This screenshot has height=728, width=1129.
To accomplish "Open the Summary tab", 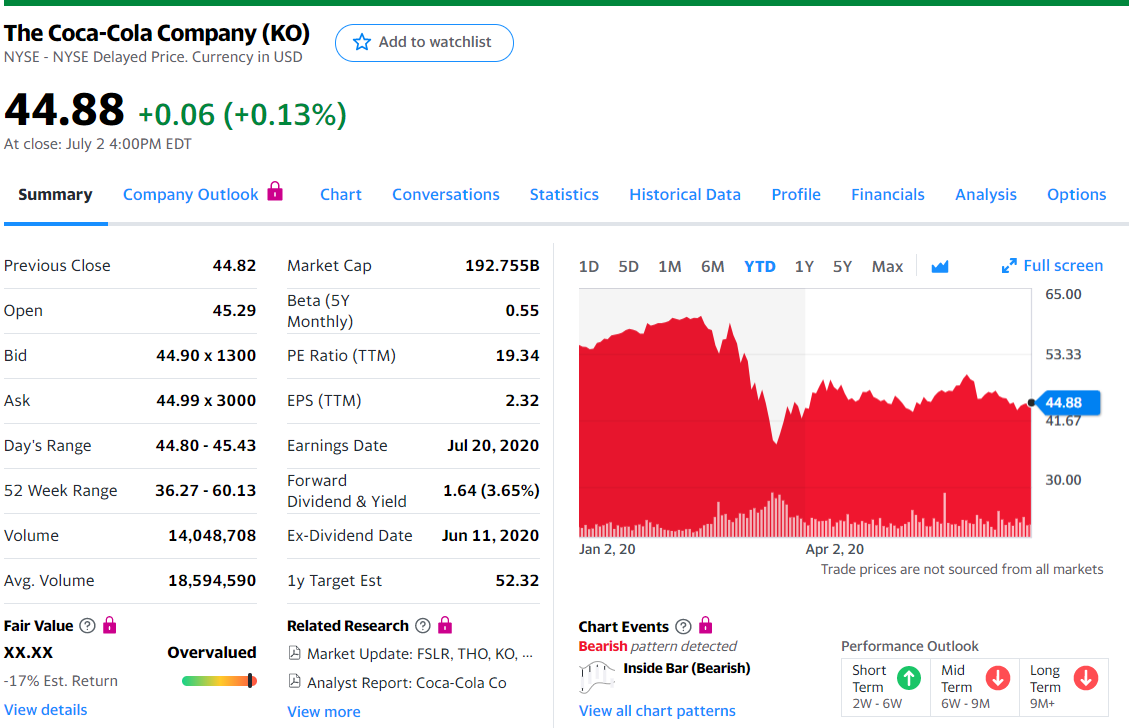I will click(55, 194).
